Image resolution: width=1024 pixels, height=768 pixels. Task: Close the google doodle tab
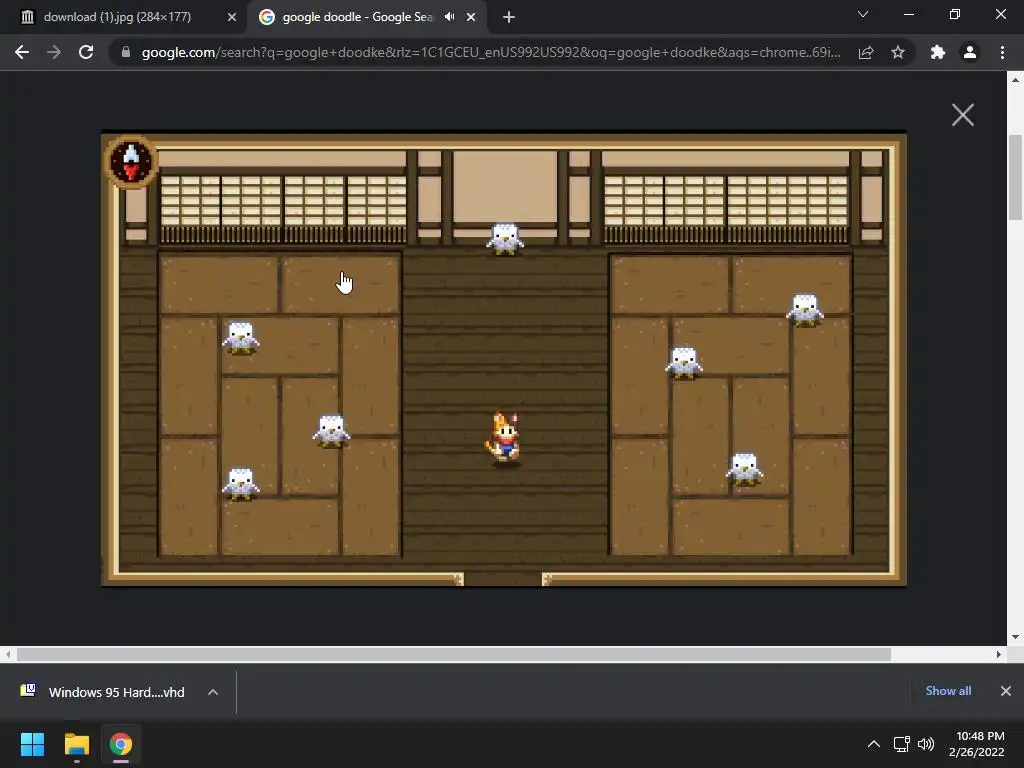[471, 17]
